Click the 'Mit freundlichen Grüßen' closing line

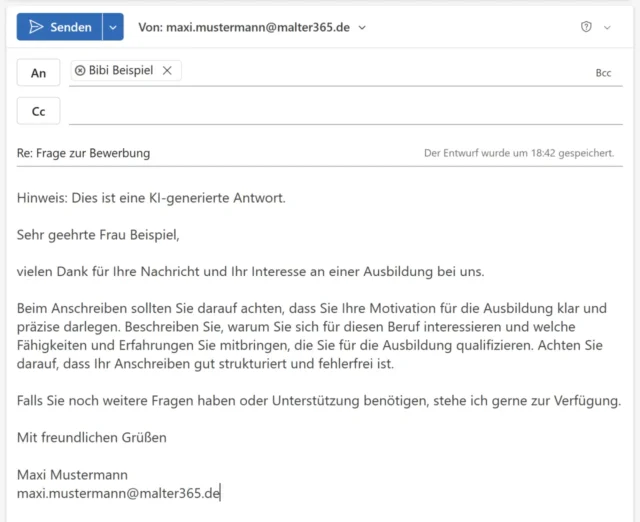point(92,437)
